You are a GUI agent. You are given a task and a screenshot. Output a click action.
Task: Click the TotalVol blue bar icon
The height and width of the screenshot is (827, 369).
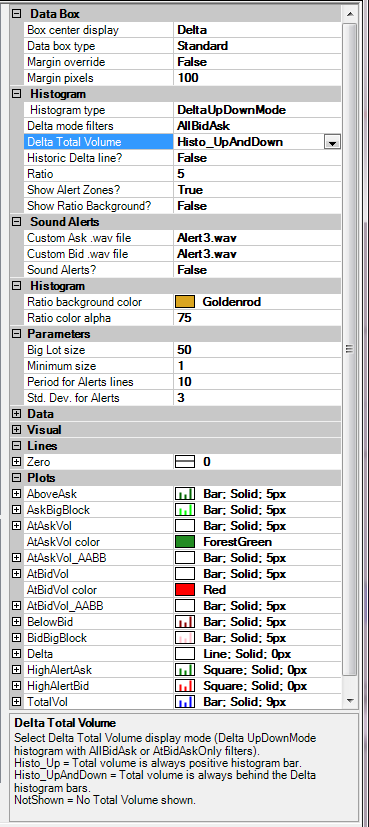185,701
